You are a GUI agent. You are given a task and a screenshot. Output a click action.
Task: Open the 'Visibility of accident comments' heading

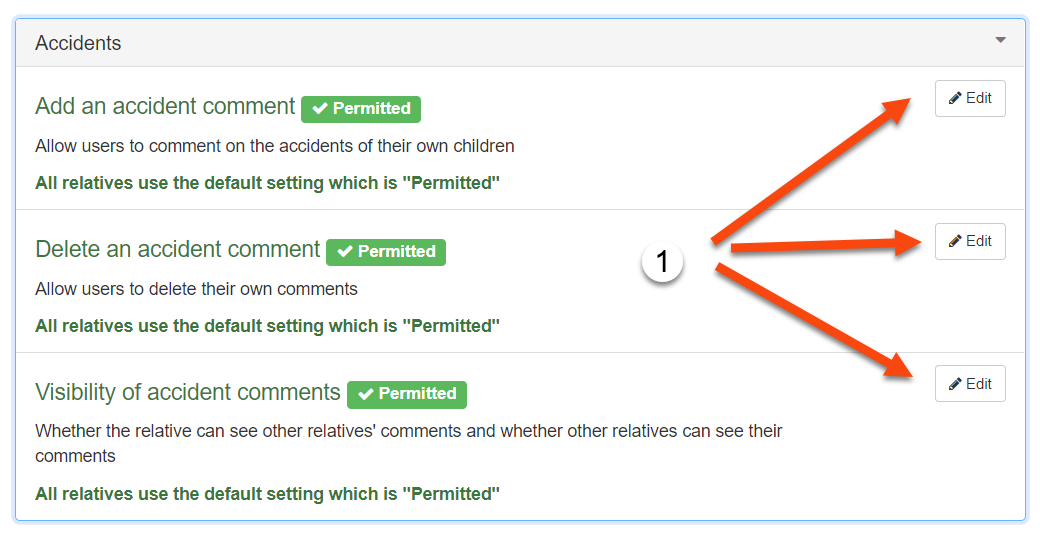[x=188, y=392]
